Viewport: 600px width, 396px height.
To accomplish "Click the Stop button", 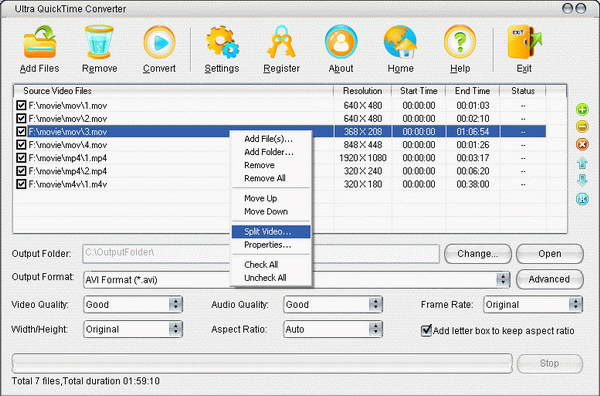I will coord(549,363).
